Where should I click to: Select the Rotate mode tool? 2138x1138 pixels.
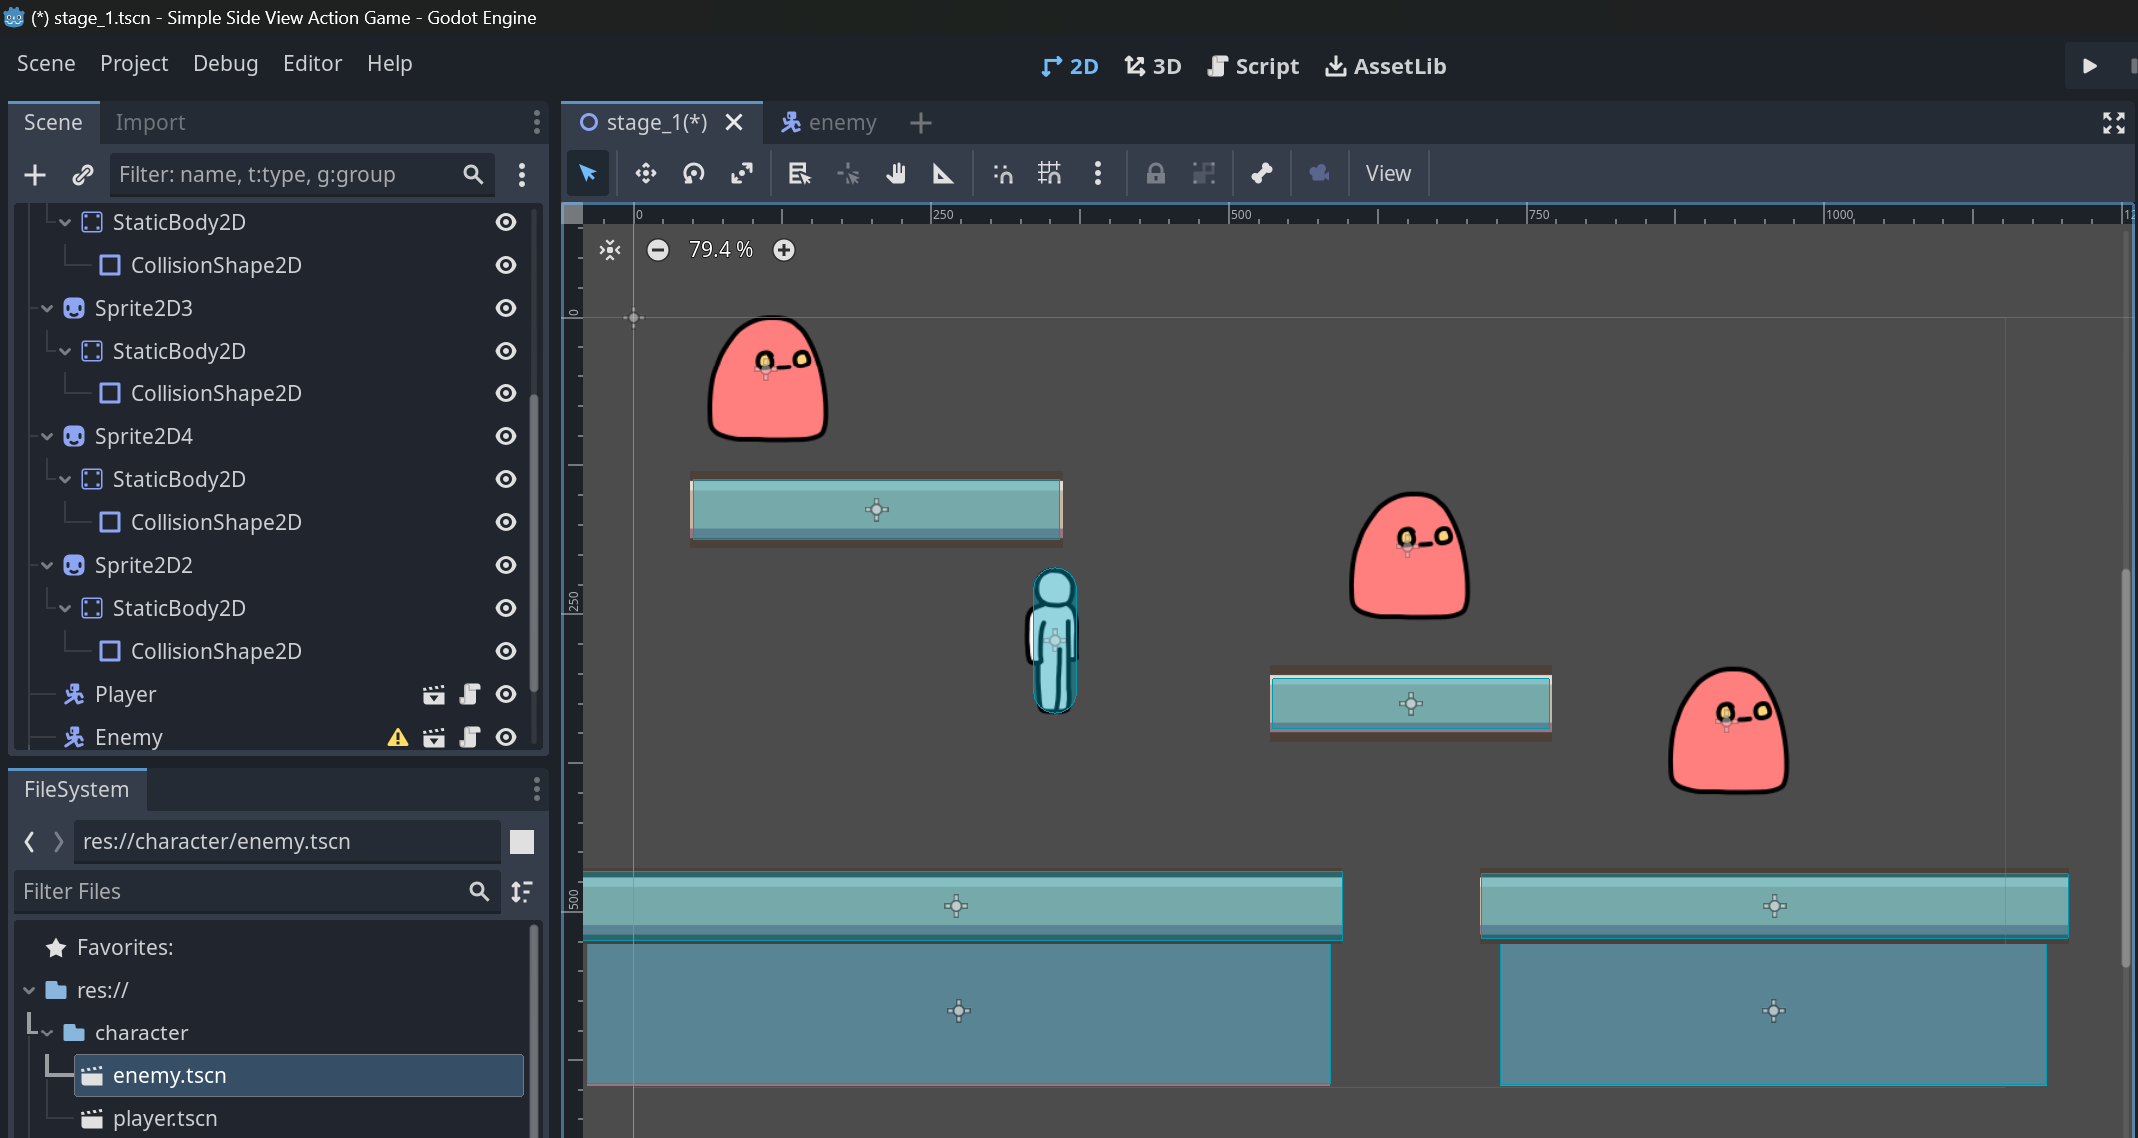click(693, 174)
